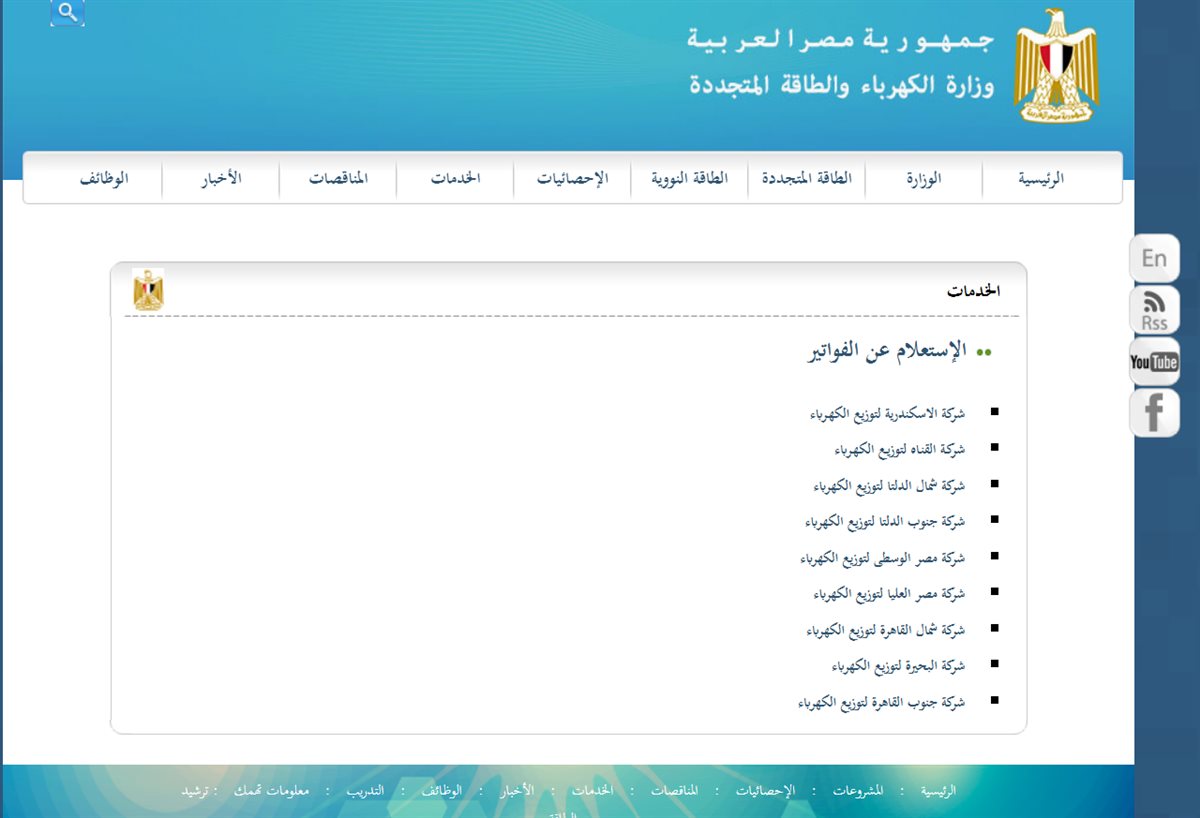Image resolution: width=1200 pixels, height=818 pixels.
Task: Click the جمهورية مصر العربية header text
Action: click(842, 40)
